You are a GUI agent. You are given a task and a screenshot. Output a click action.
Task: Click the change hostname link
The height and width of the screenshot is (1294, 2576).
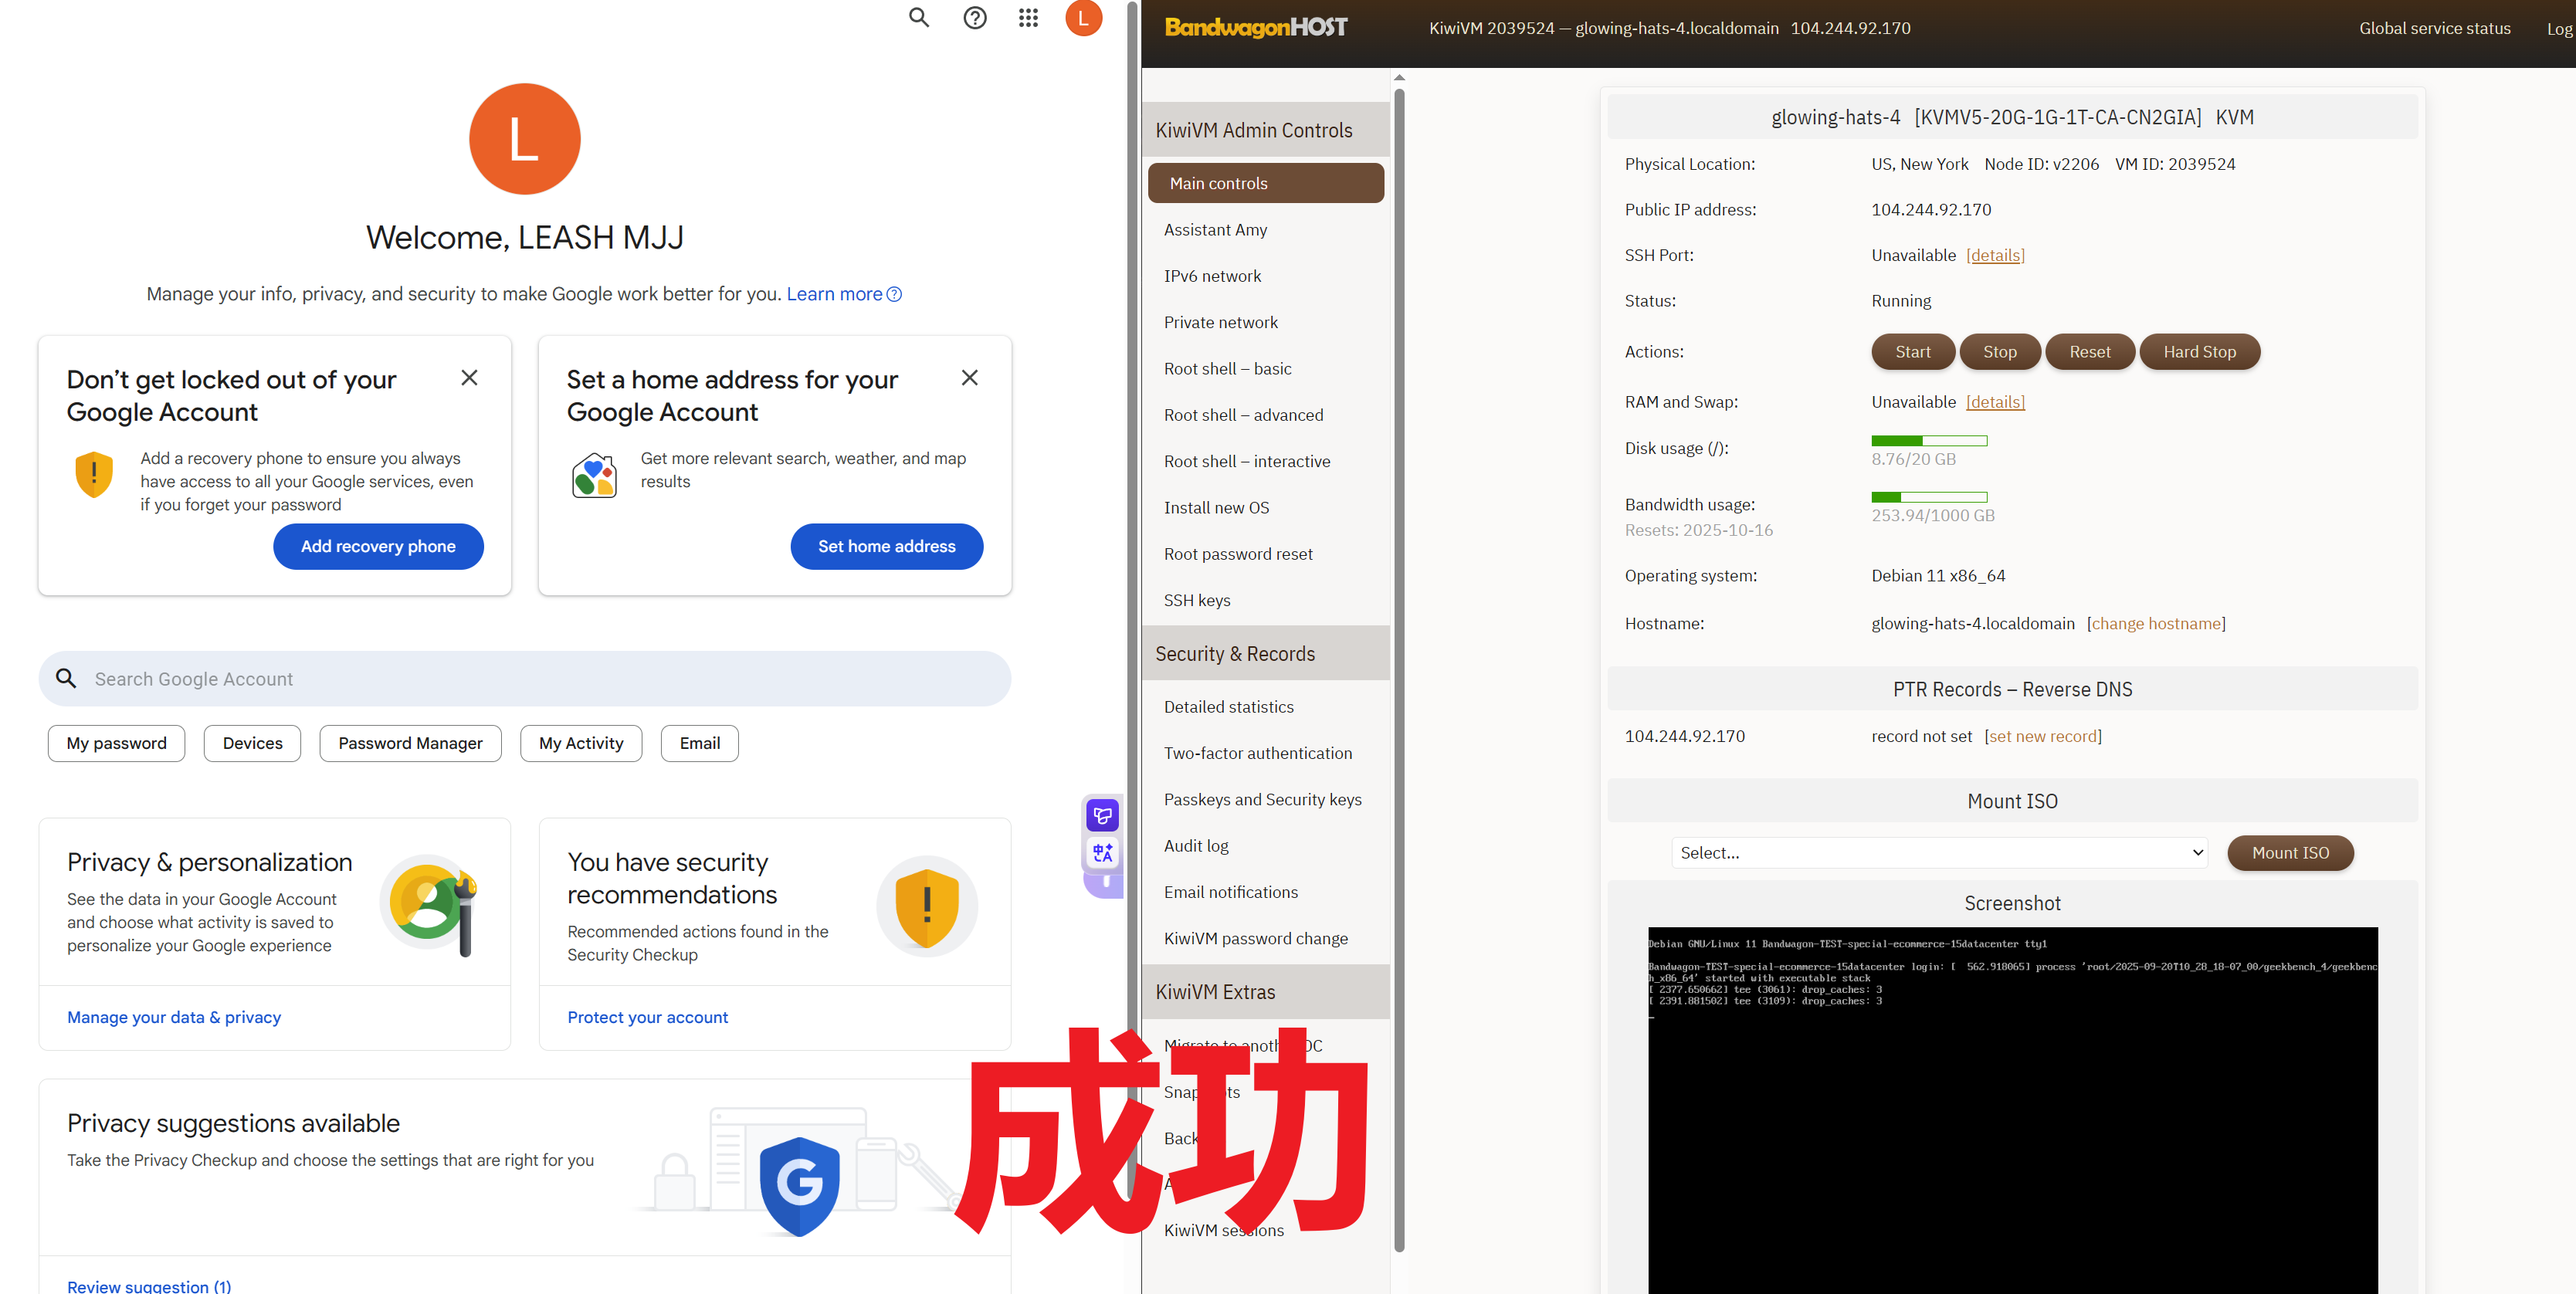point(2156,624)
